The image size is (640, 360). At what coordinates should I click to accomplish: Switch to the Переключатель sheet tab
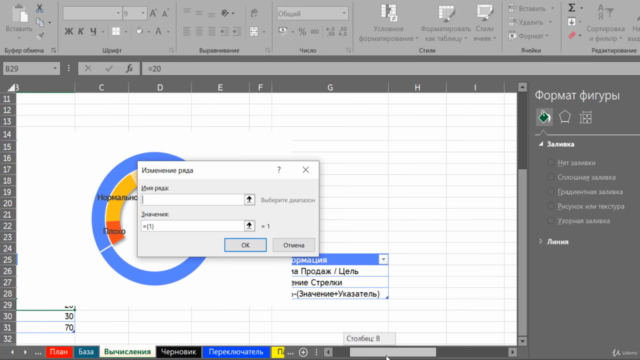tap(236, 352)
